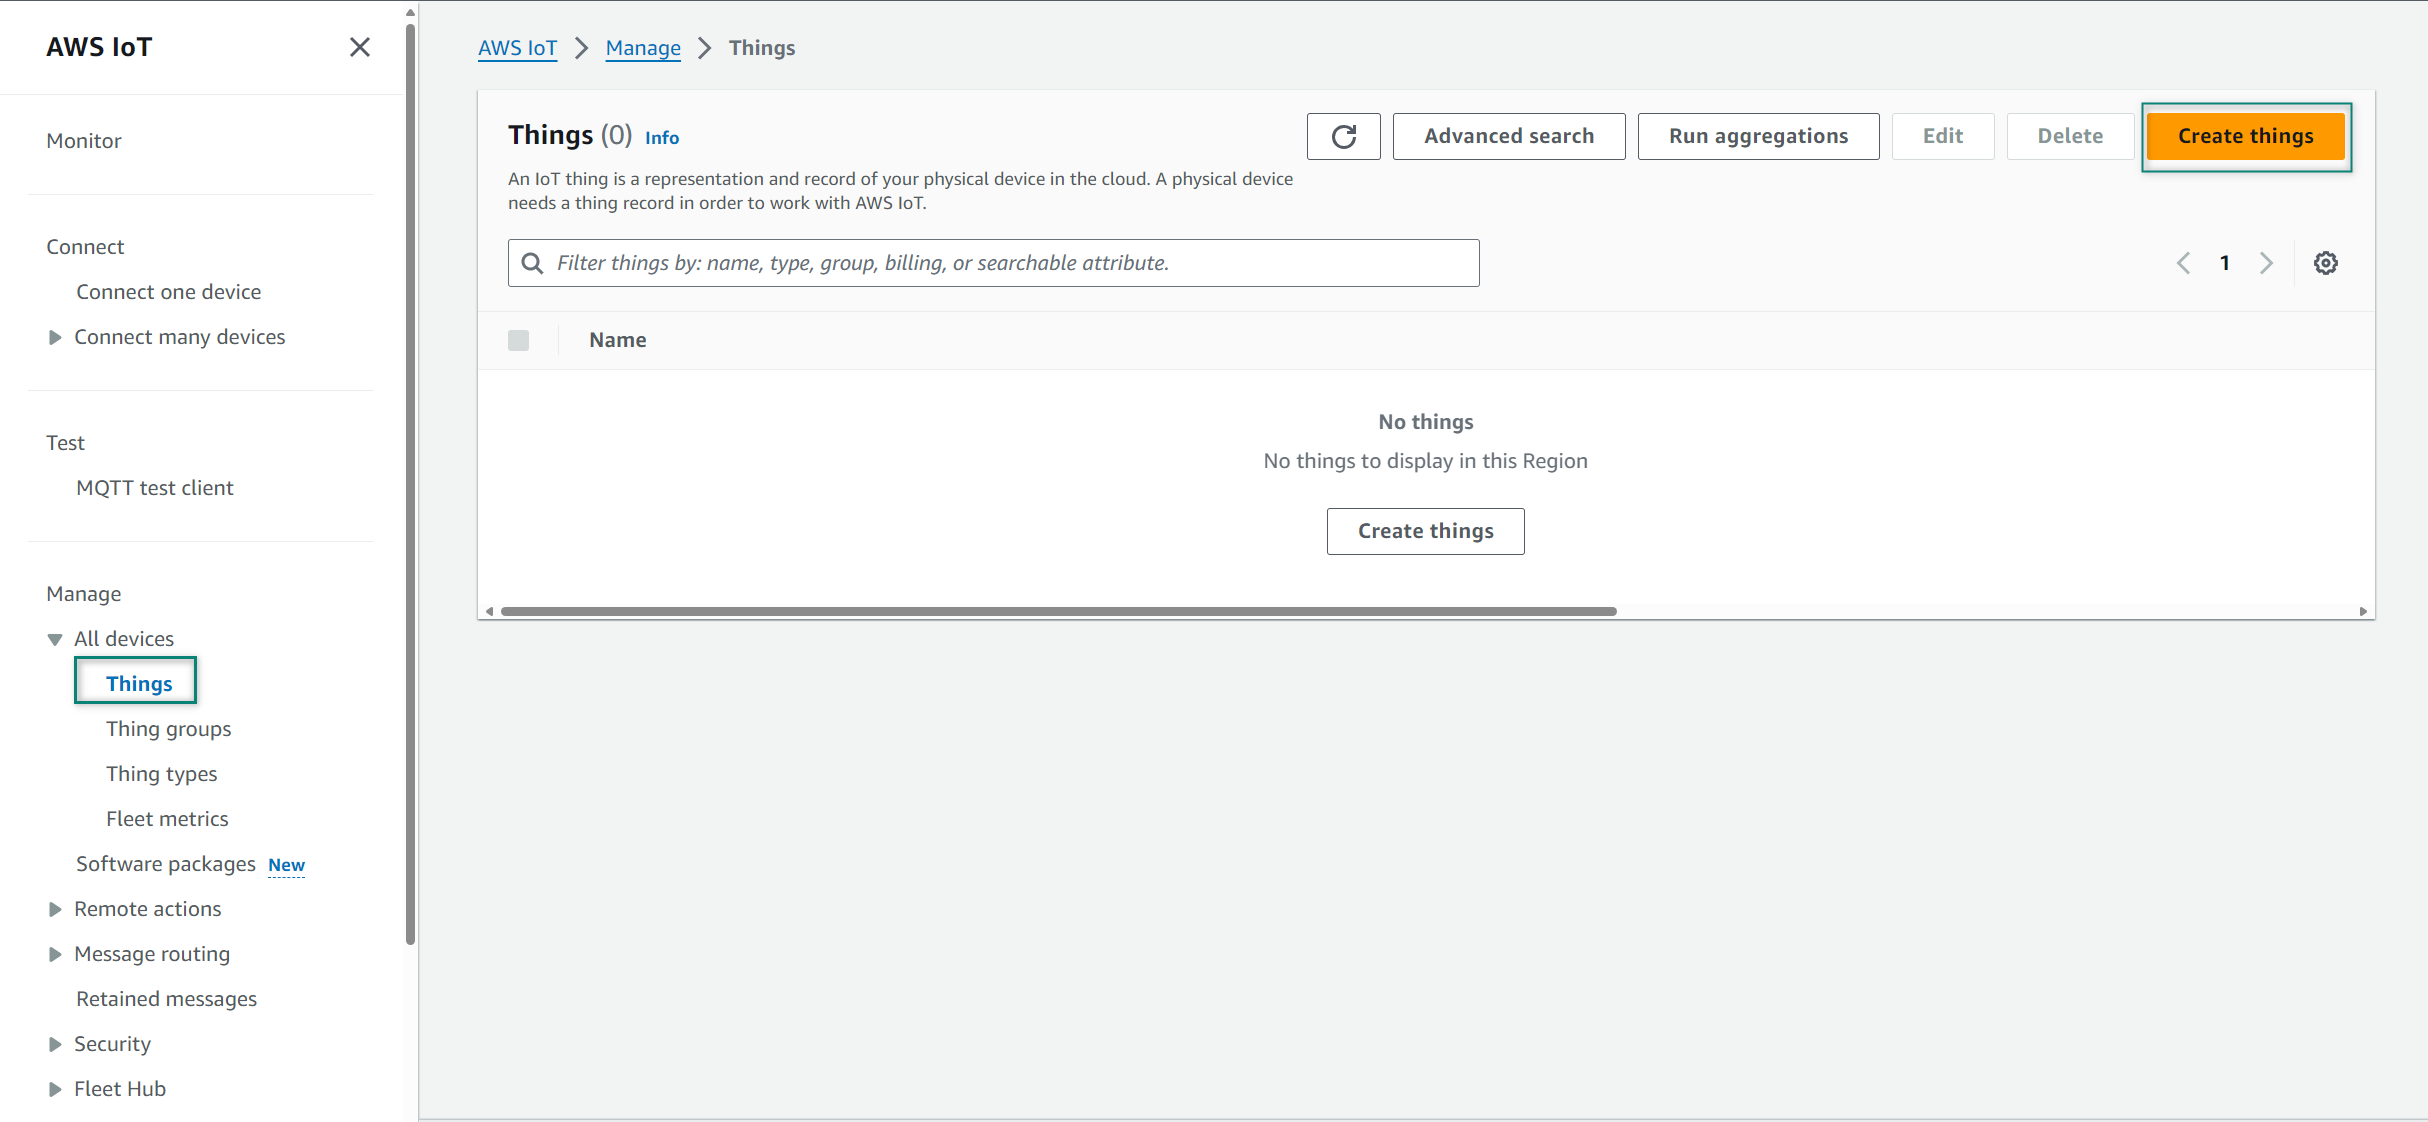Expand Fleet Hub section
2428x1122 pixels.
pos(55,1089)
